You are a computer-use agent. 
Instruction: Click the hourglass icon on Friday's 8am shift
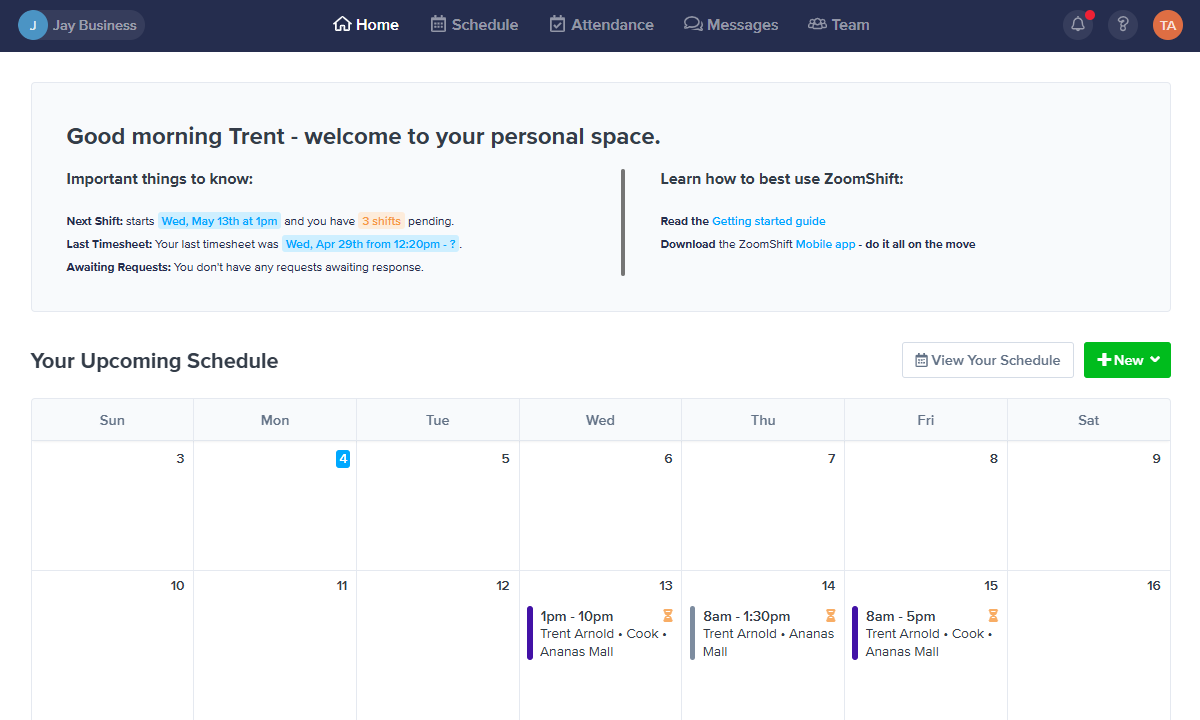pyautogui.click(x=993, y=615)
